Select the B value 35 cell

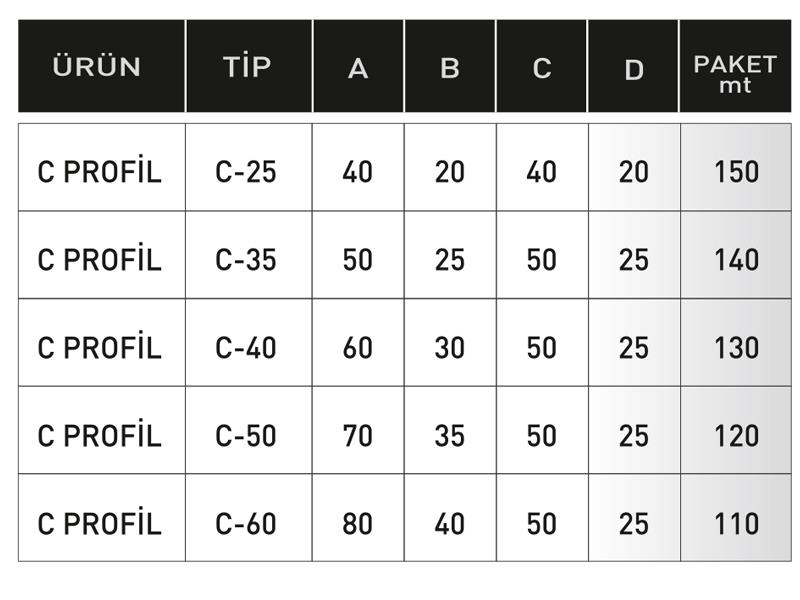(x=450, y=431)
